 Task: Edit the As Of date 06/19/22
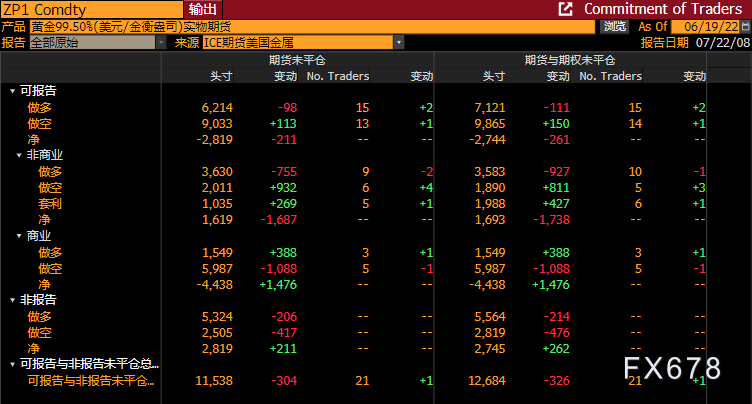click(705, 26)
